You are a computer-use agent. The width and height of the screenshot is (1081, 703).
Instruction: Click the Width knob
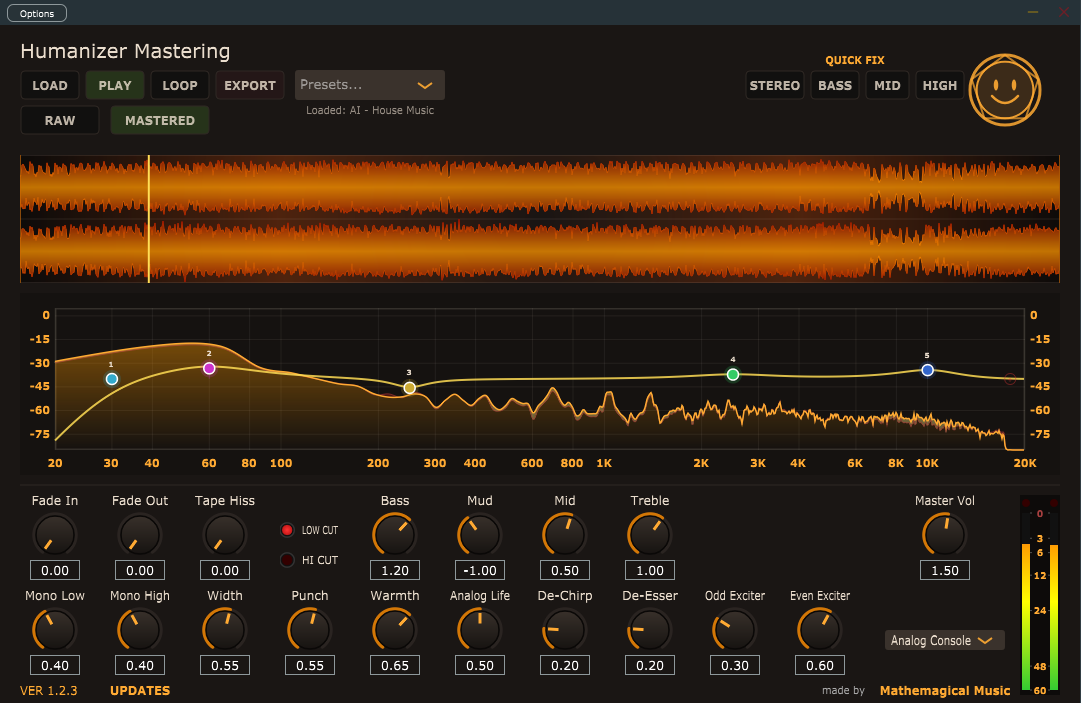(225, 630)
